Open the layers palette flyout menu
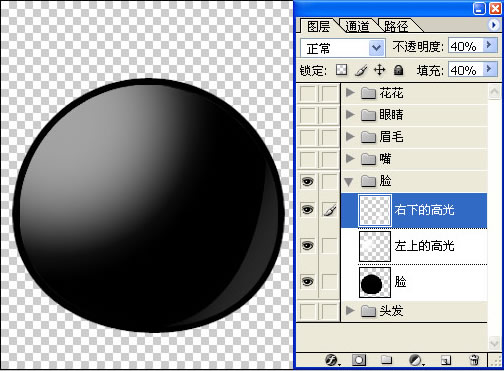This screenshot has height=371, width=504. tap(493, 25)
